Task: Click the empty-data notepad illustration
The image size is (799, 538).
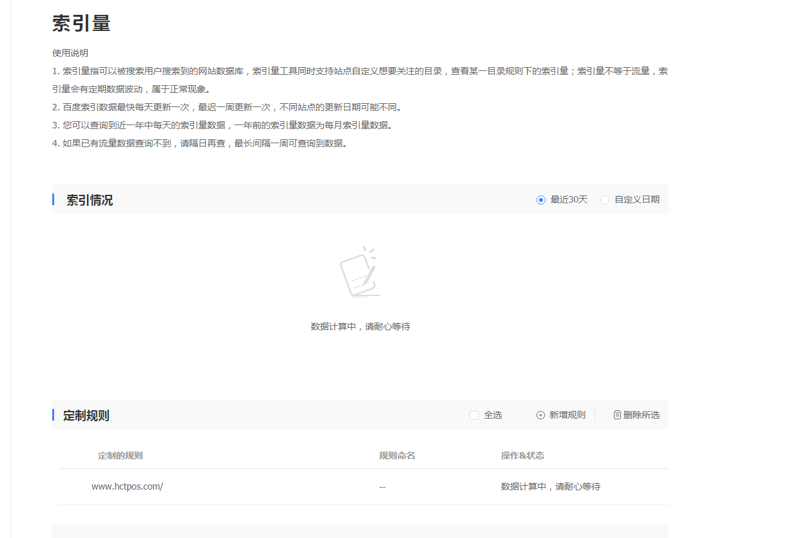Action: 360,272
